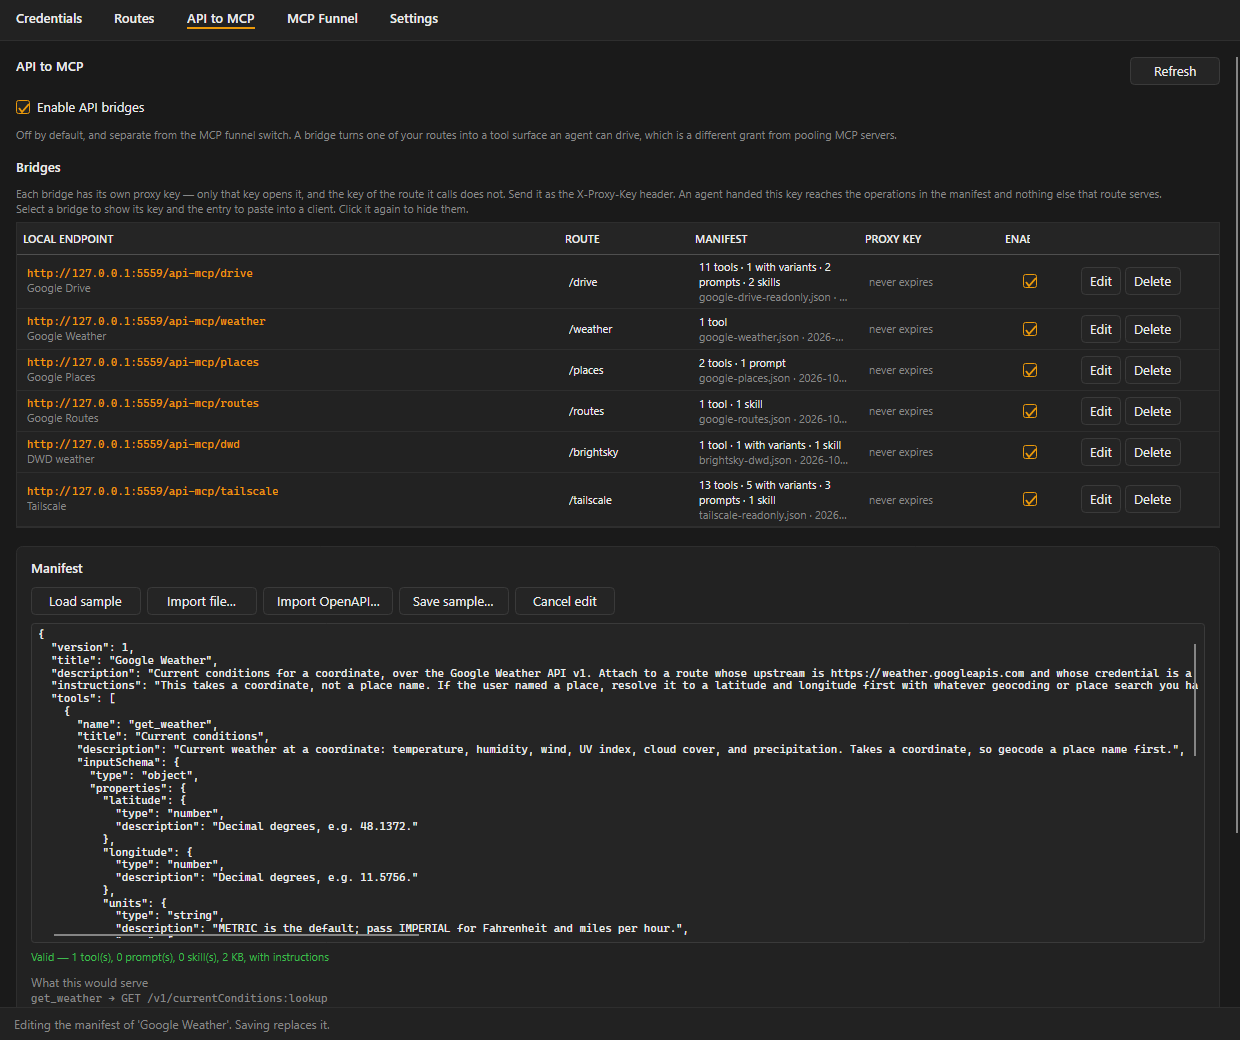1240x1040 pixels.
Task: Edit the Google Drive bridge
Action: coord(1101,282)
